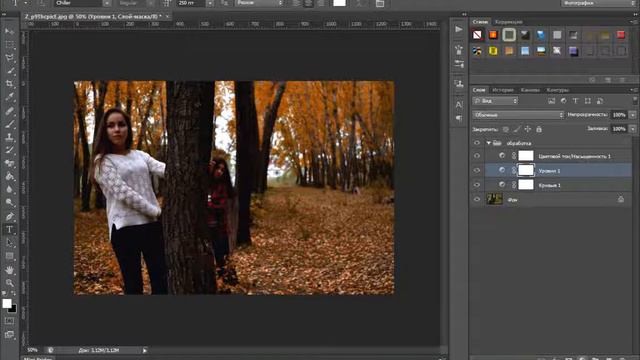Select the Crop tool

pyautogui.click(x=9, y=84)
